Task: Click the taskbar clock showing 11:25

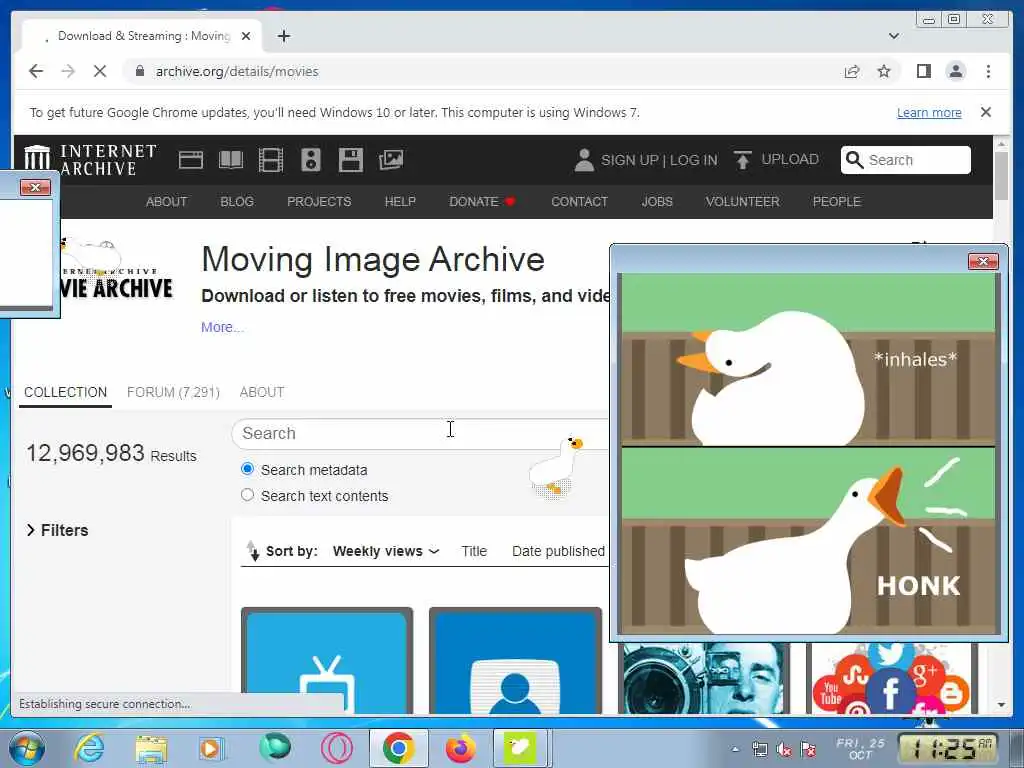Action: pyautogui.click(x=947, y=749)
